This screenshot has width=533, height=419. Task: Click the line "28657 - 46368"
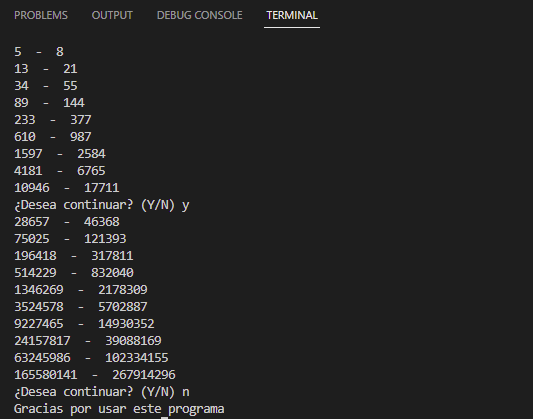(x=67, y=222)
